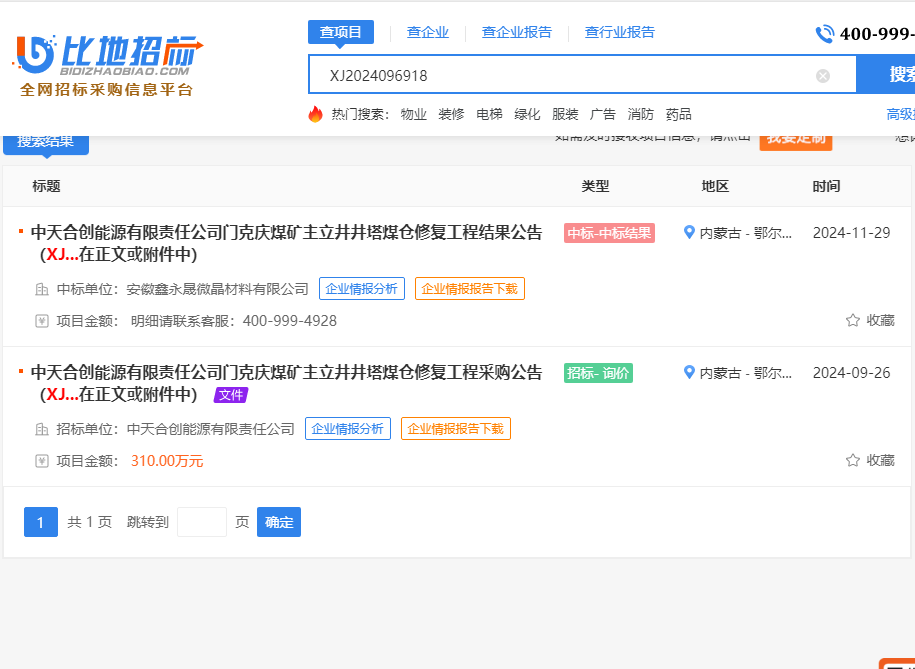Screen dimensions: 915x669
Task: Click the star icon in the 采购公告 row
Action: pyautogui.click(x=853, y=460)
